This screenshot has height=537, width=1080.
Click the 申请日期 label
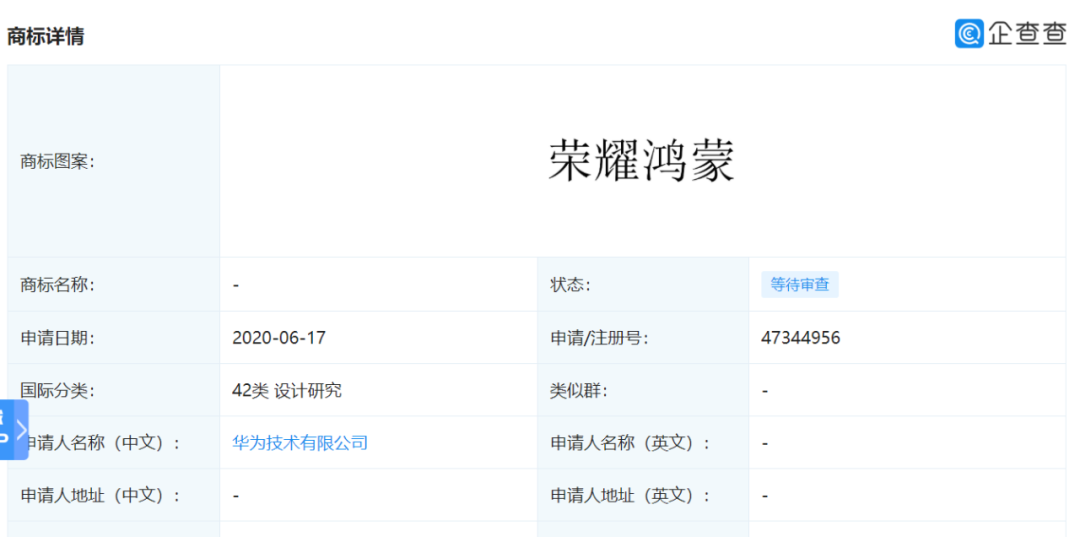tap(57, 338)
